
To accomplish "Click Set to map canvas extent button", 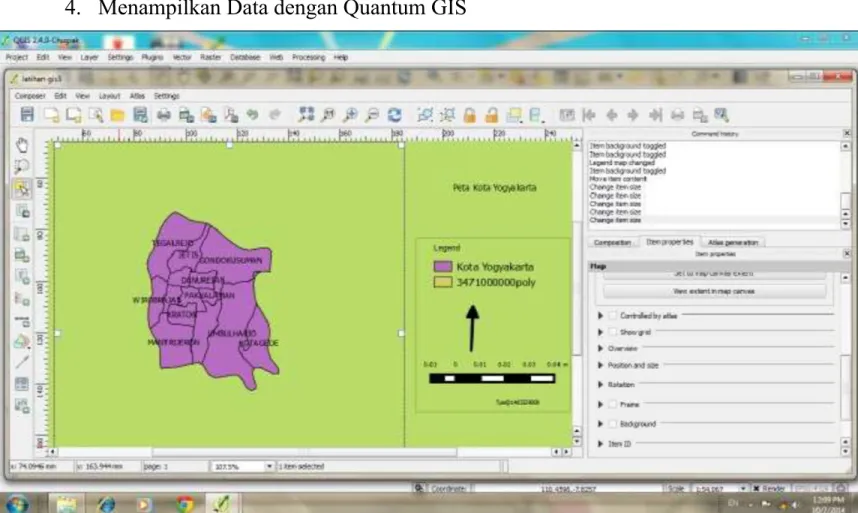I will (714, 274).
